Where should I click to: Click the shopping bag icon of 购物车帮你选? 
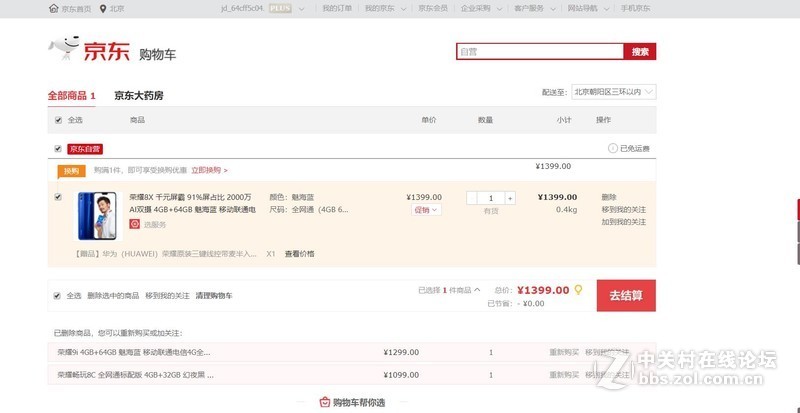(x=324, y=402)
